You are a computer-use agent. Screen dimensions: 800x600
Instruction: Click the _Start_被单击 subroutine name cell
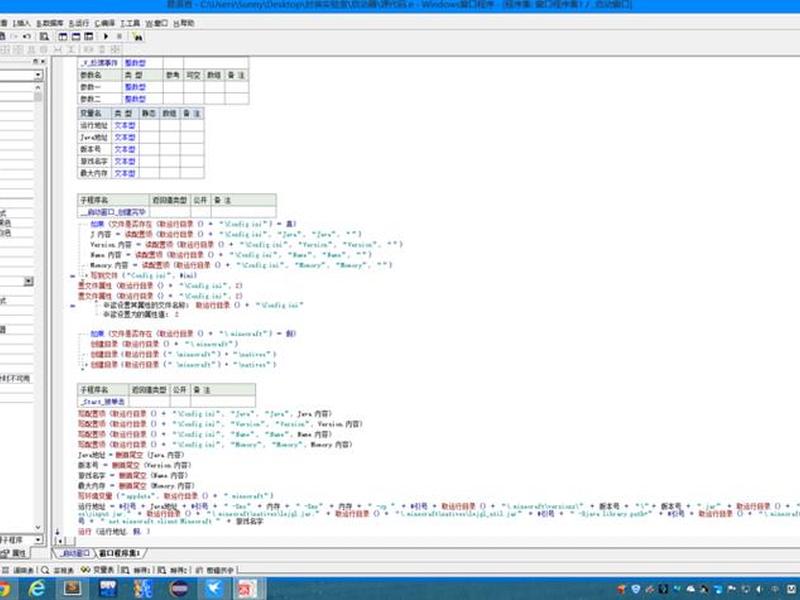click(103, 402)
